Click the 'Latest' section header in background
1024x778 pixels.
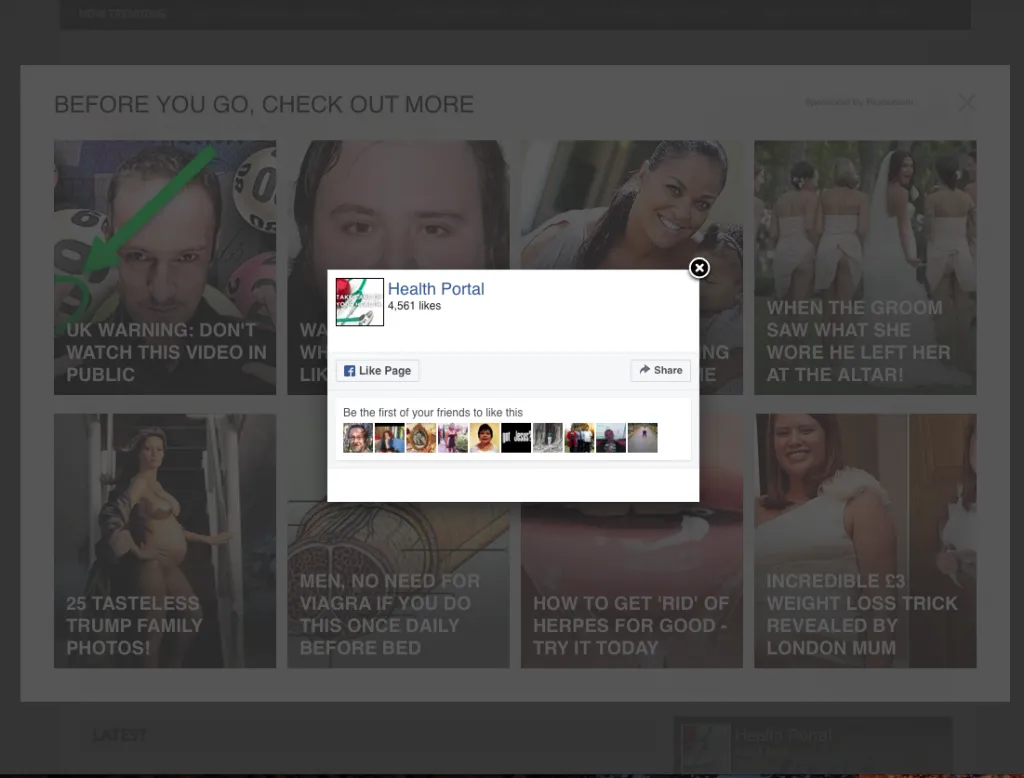click(x=120, y=735)
